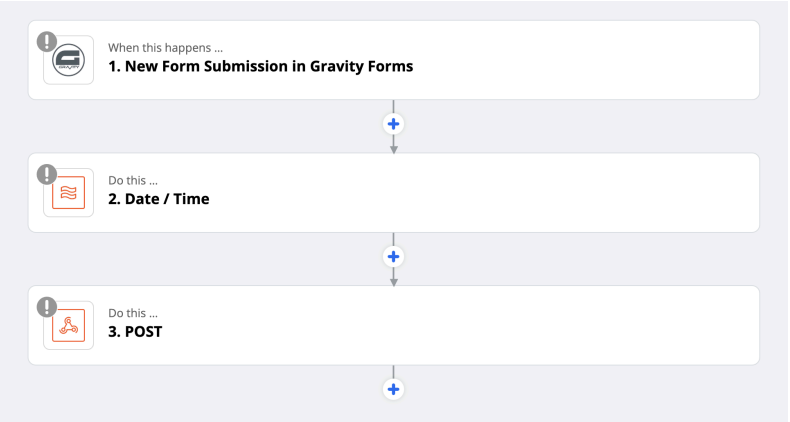
Task: Open the "3. POST" step title
Action: pyautogui.click(x=135, y=332)
